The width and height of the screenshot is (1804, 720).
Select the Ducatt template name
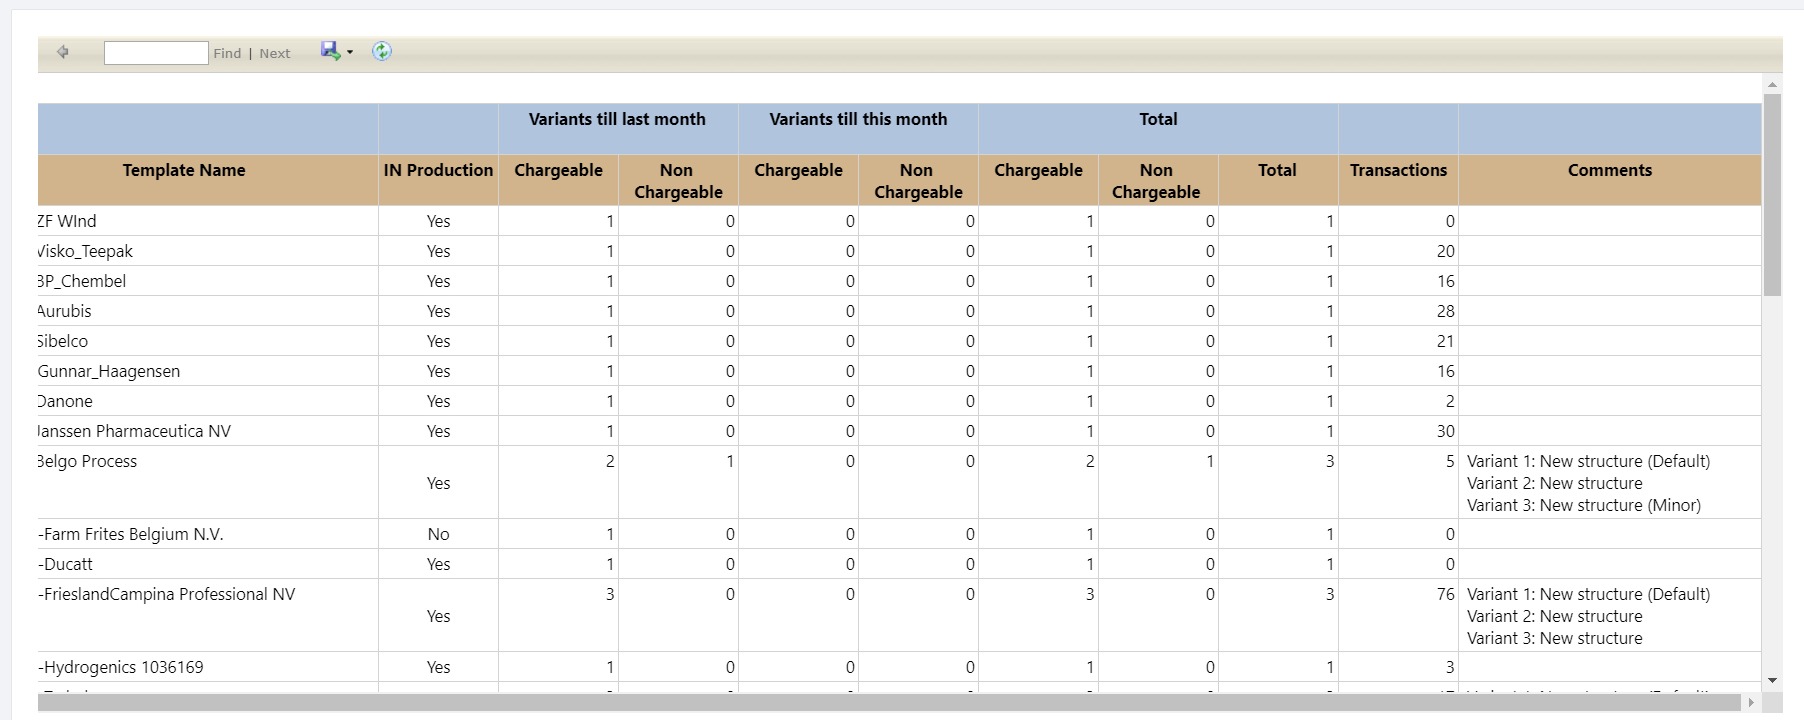[x=66, y=564]
